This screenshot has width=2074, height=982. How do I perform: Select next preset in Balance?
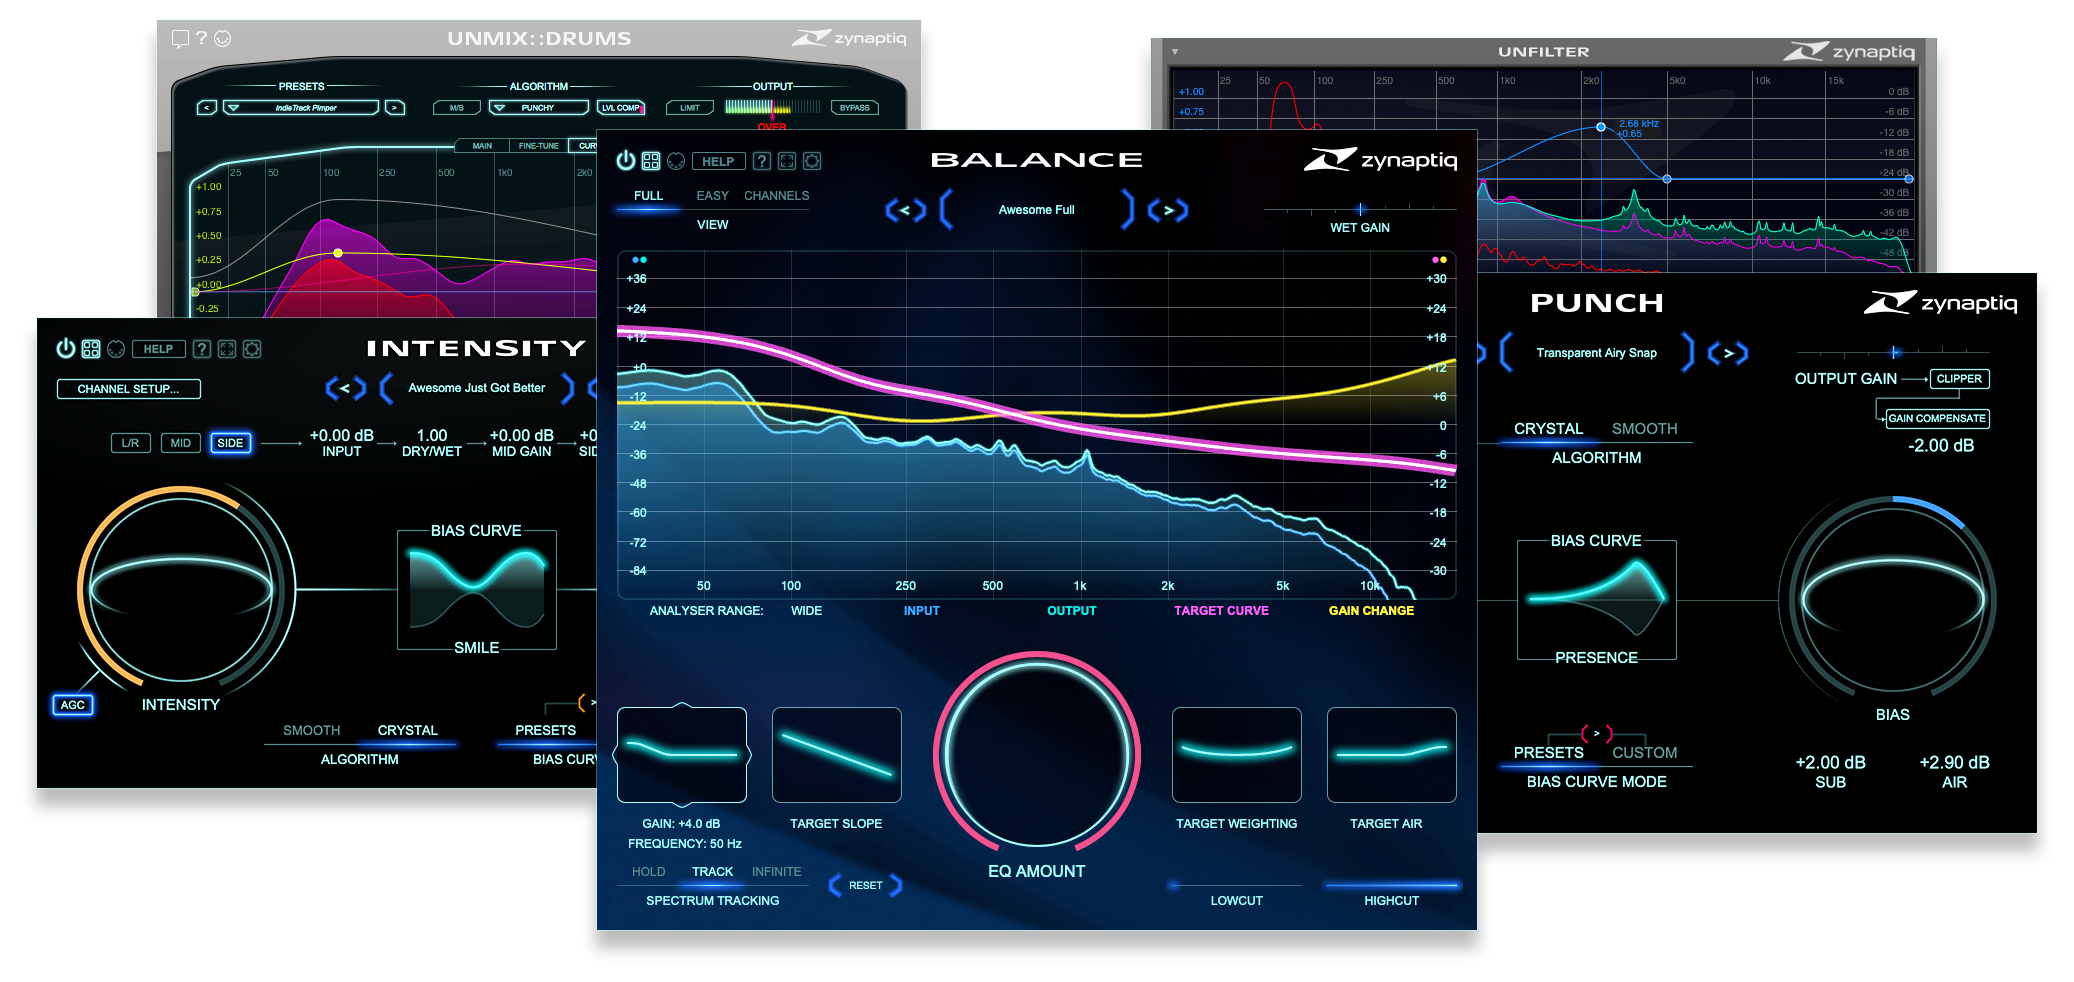click(1168, 210)
